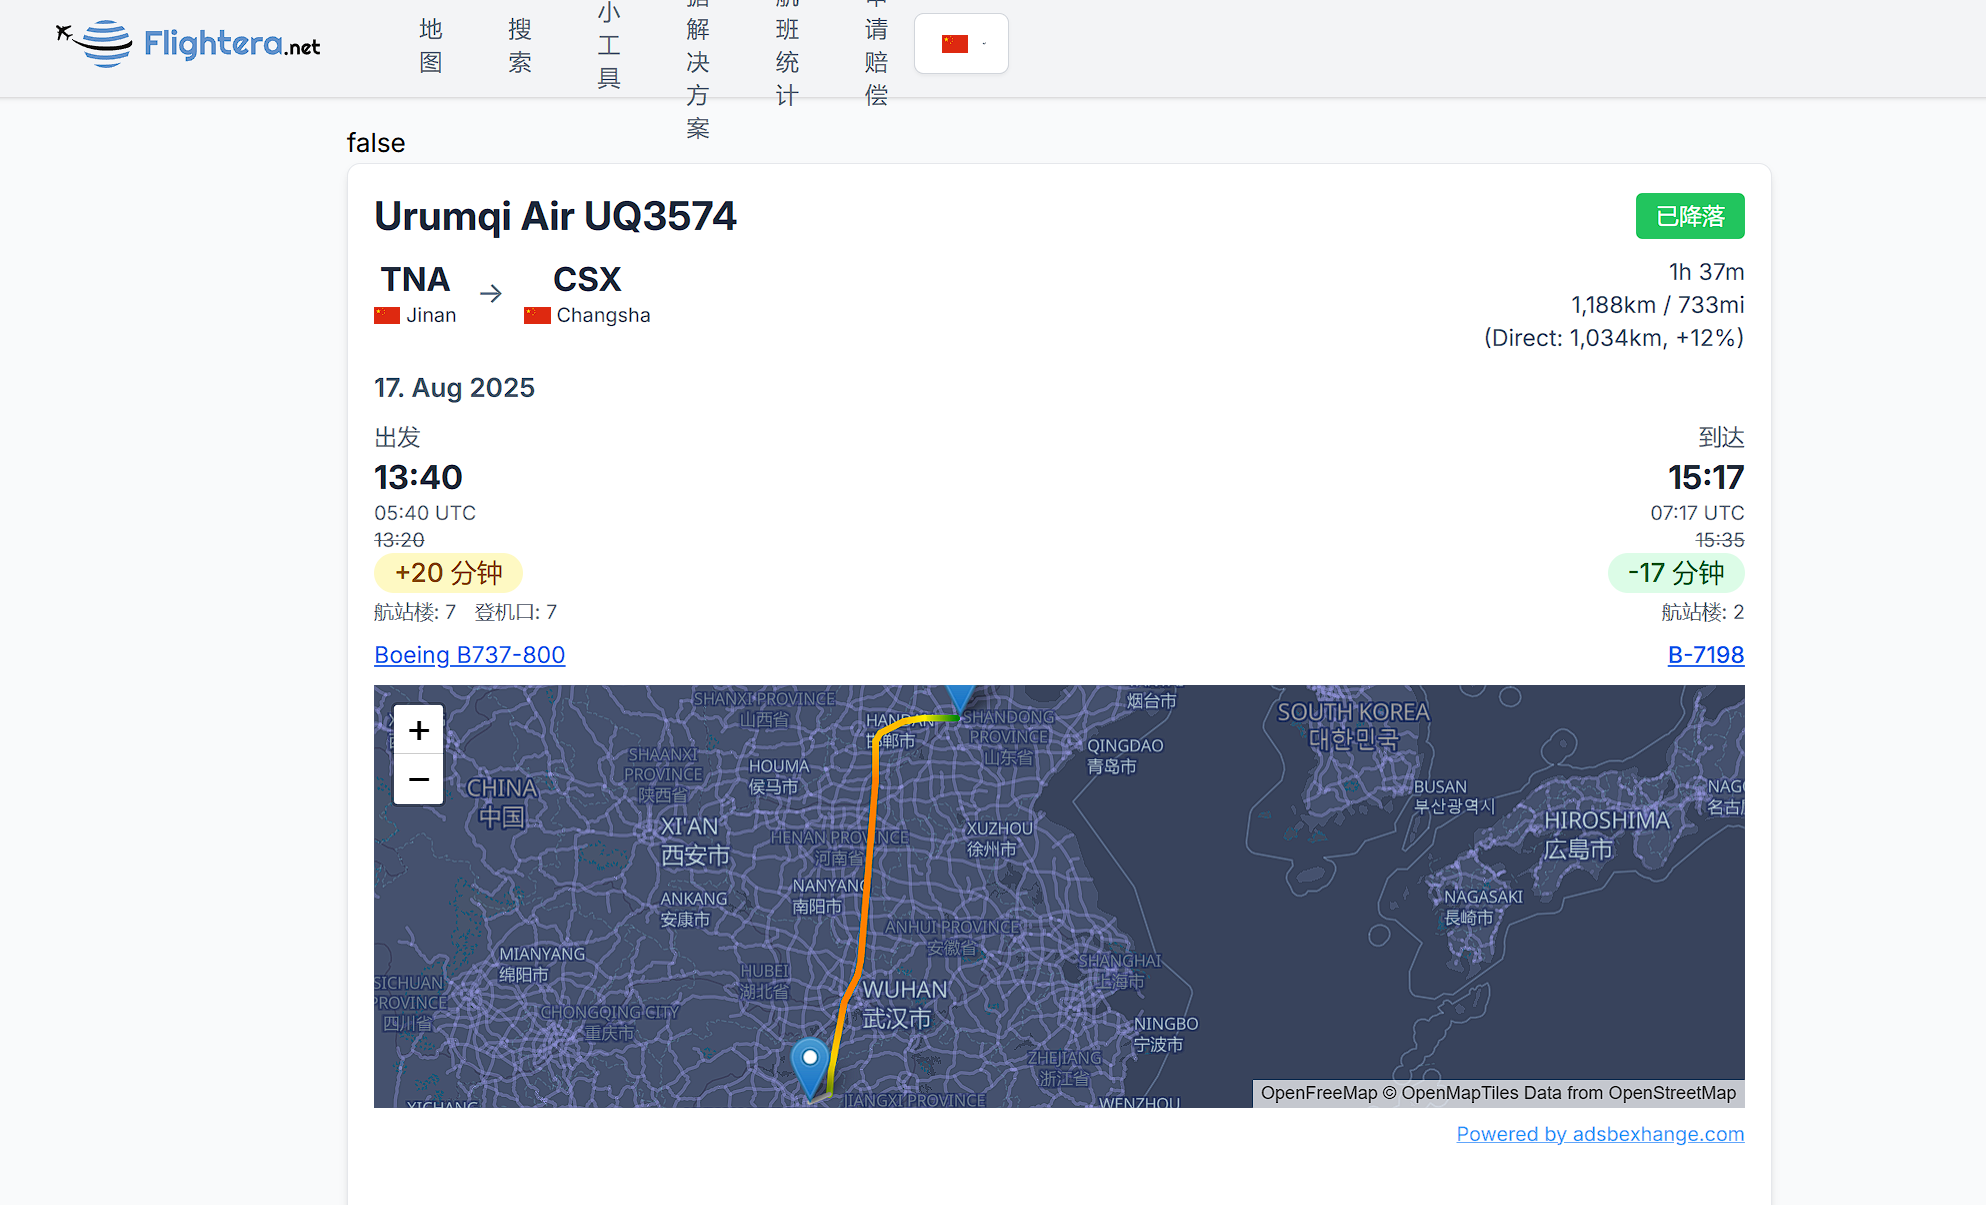Click the China flag beside Changsha

coord(537,316)
